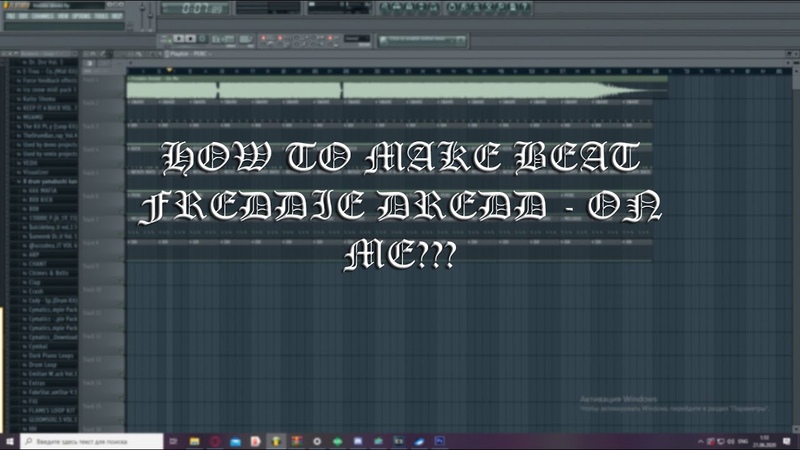Screen dimensions: 800x450
Task: Open the EDIT menu
Action: 23,16
